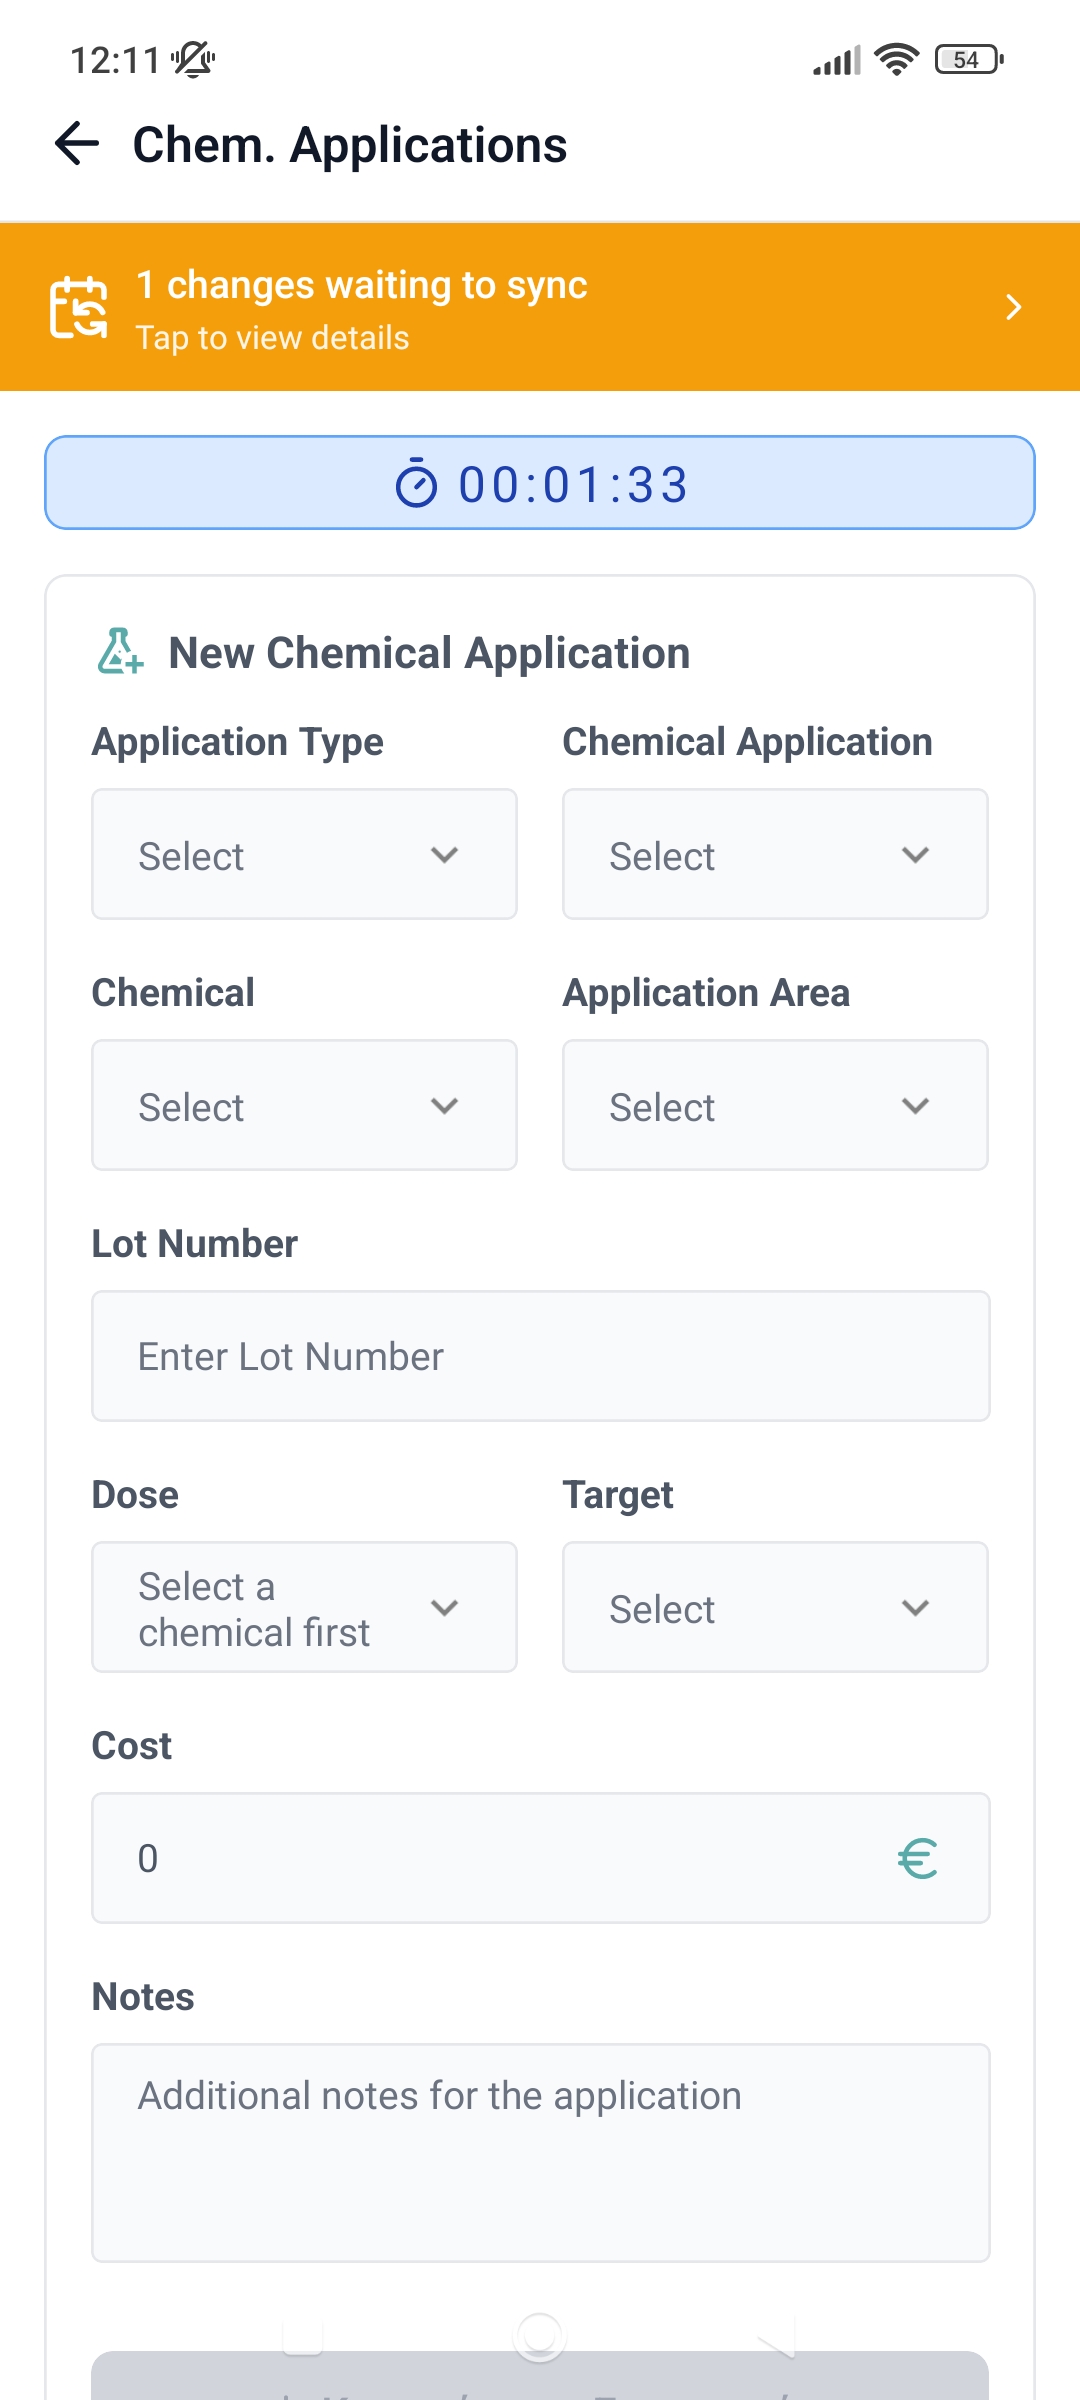The image size is (1080, 2400).
Task: Choose an Application Area from the dropdown
Action: tap(775, 1106)
